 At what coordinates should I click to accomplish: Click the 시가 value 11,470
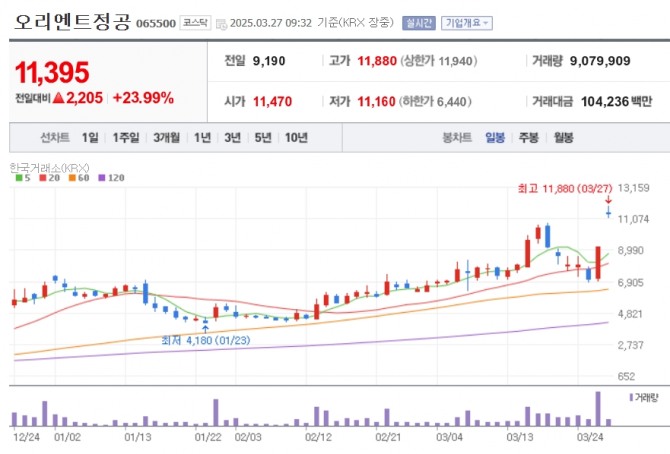click(x=272, y=102)
